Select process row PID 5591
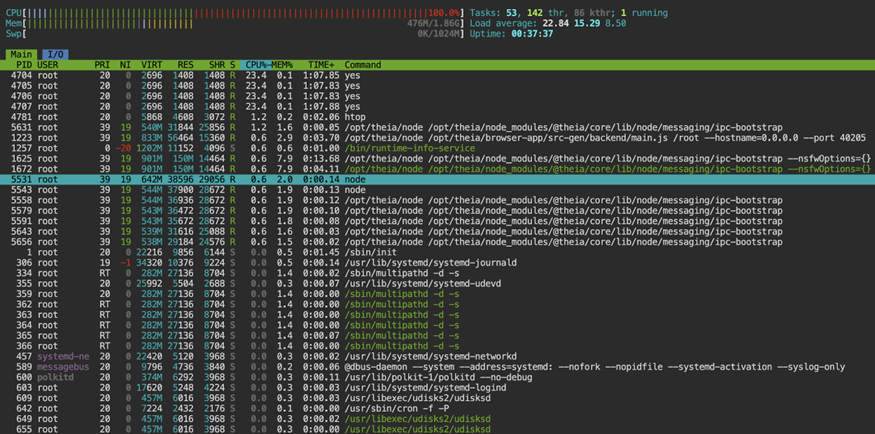This screenshot has width=875, height=434. coord(438,221)
